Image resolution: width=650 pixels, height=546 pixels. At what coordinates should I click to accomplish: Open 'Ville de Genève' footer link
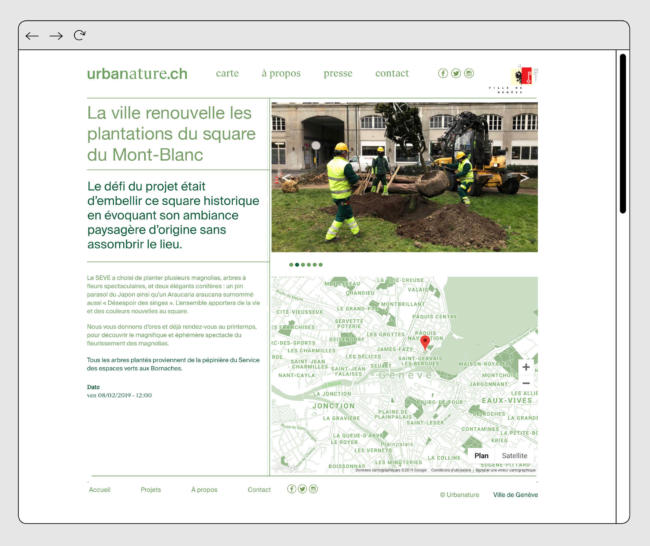click(515, 495)
